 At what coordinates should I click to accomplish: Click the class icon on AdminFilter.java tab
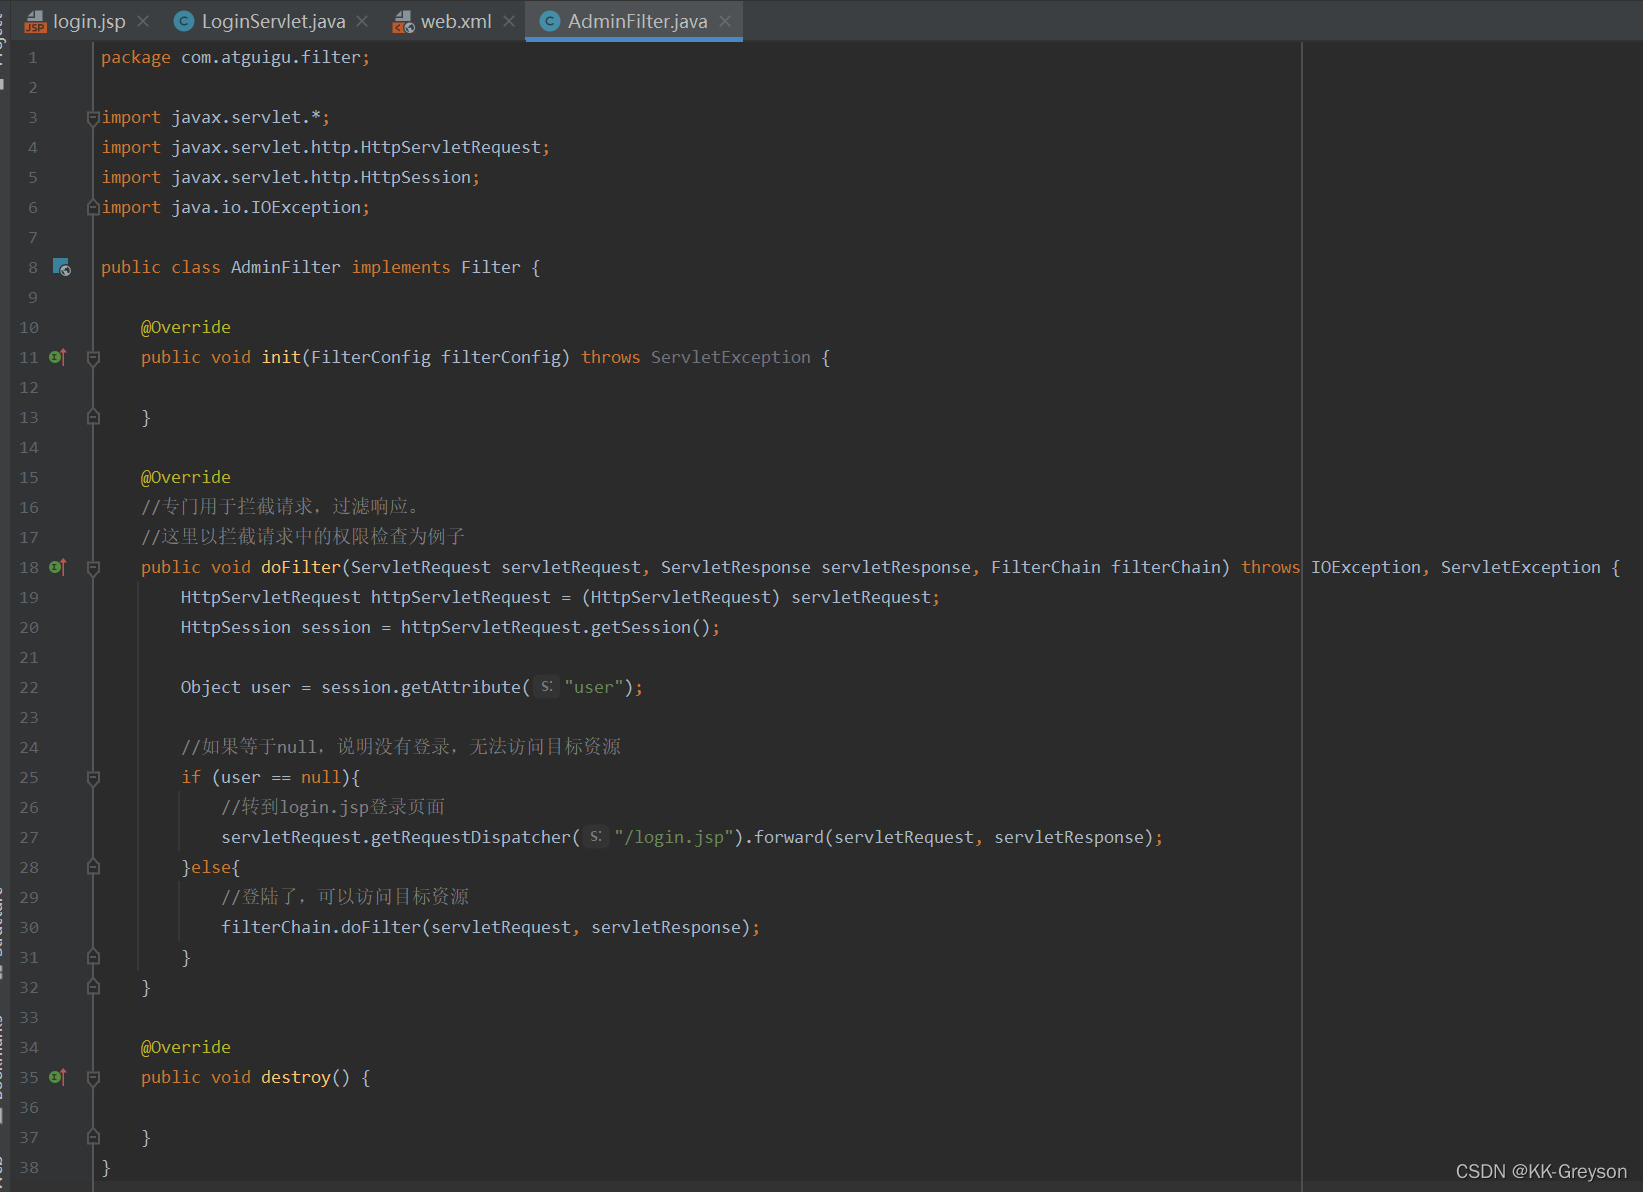(550, 21)
